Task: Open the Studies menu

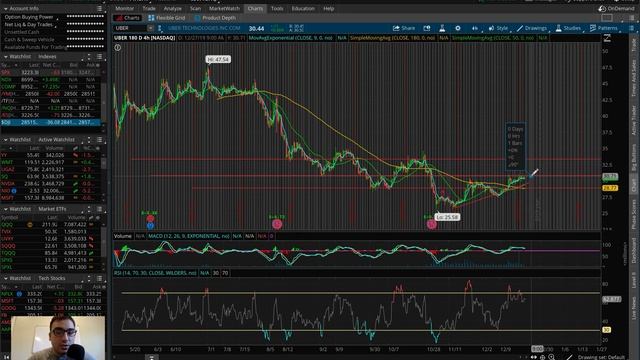Action: 568,28
